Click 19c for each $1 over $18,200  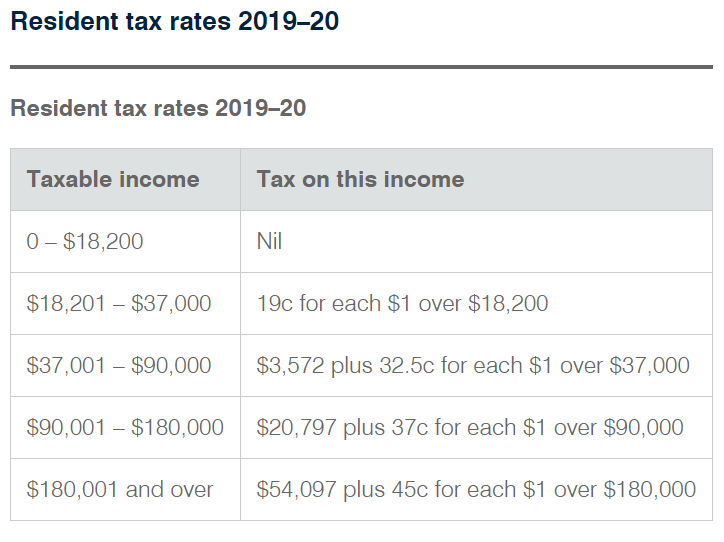402,303
